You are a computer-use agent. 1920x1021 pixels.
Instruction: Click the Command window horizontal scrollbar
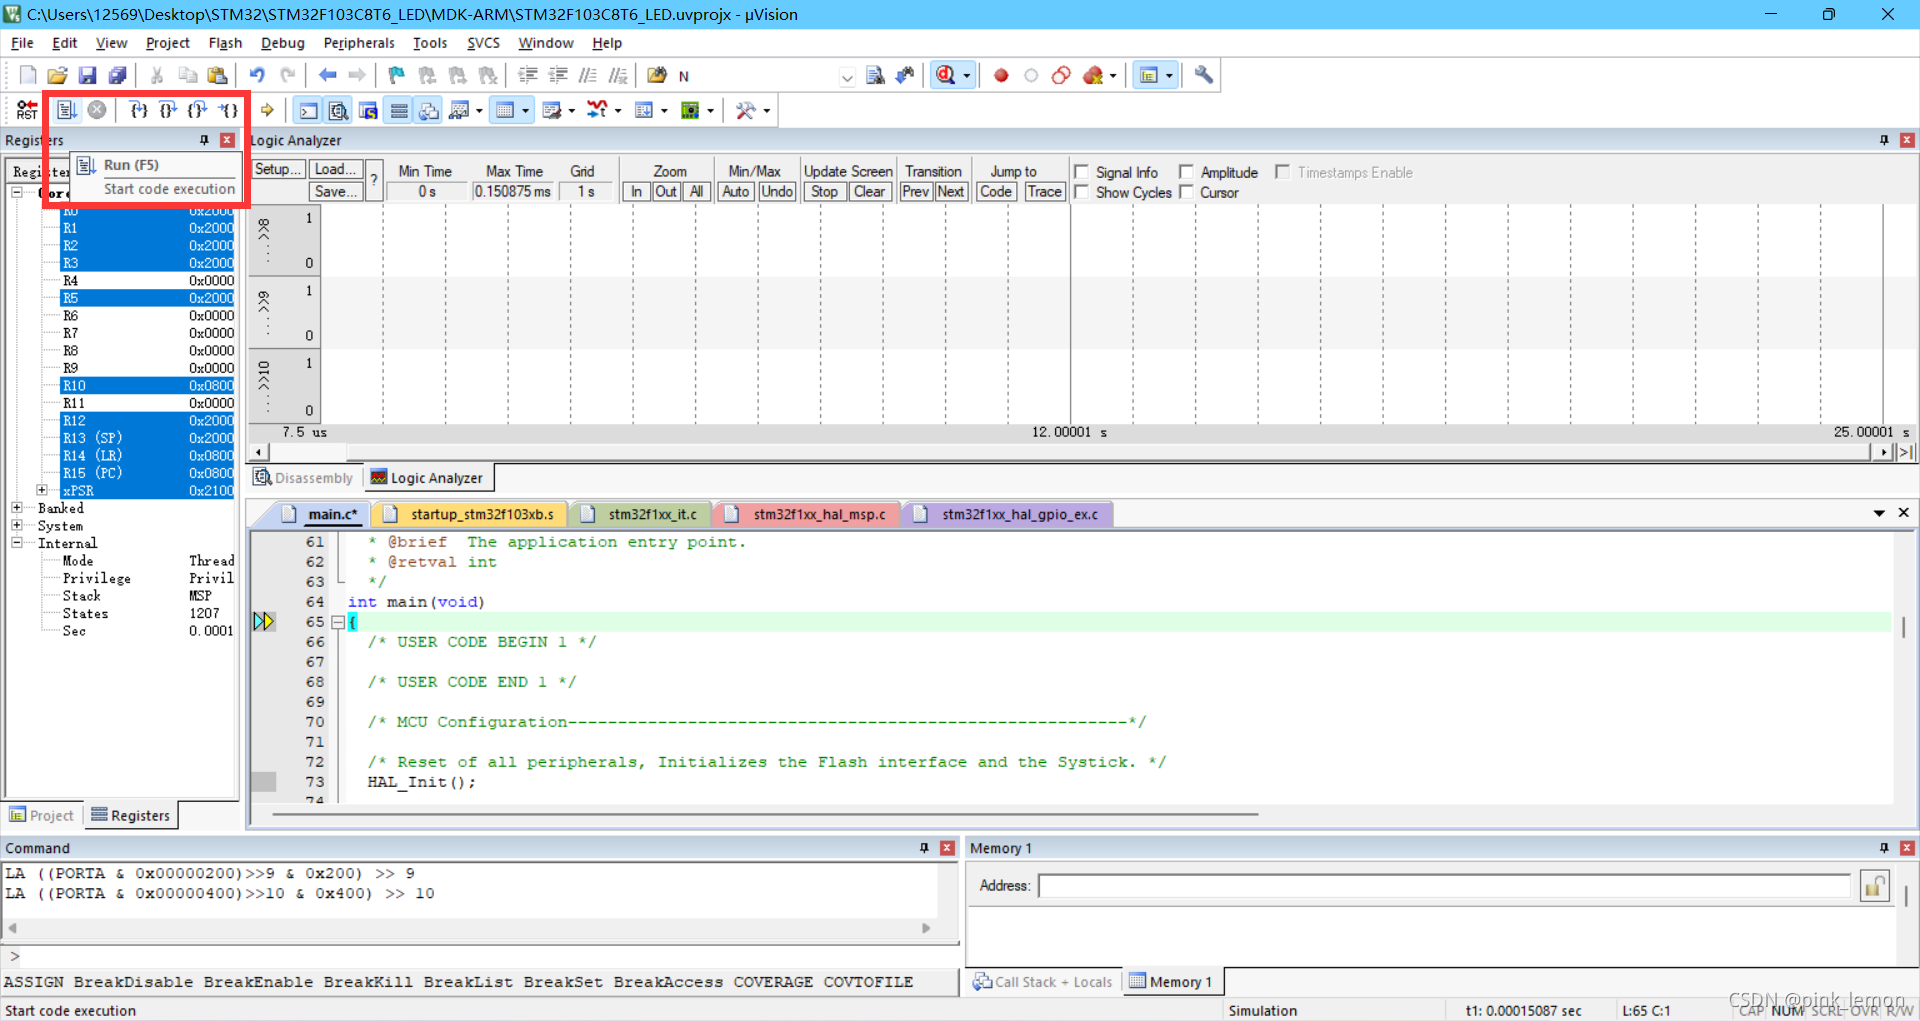[470, 928]
